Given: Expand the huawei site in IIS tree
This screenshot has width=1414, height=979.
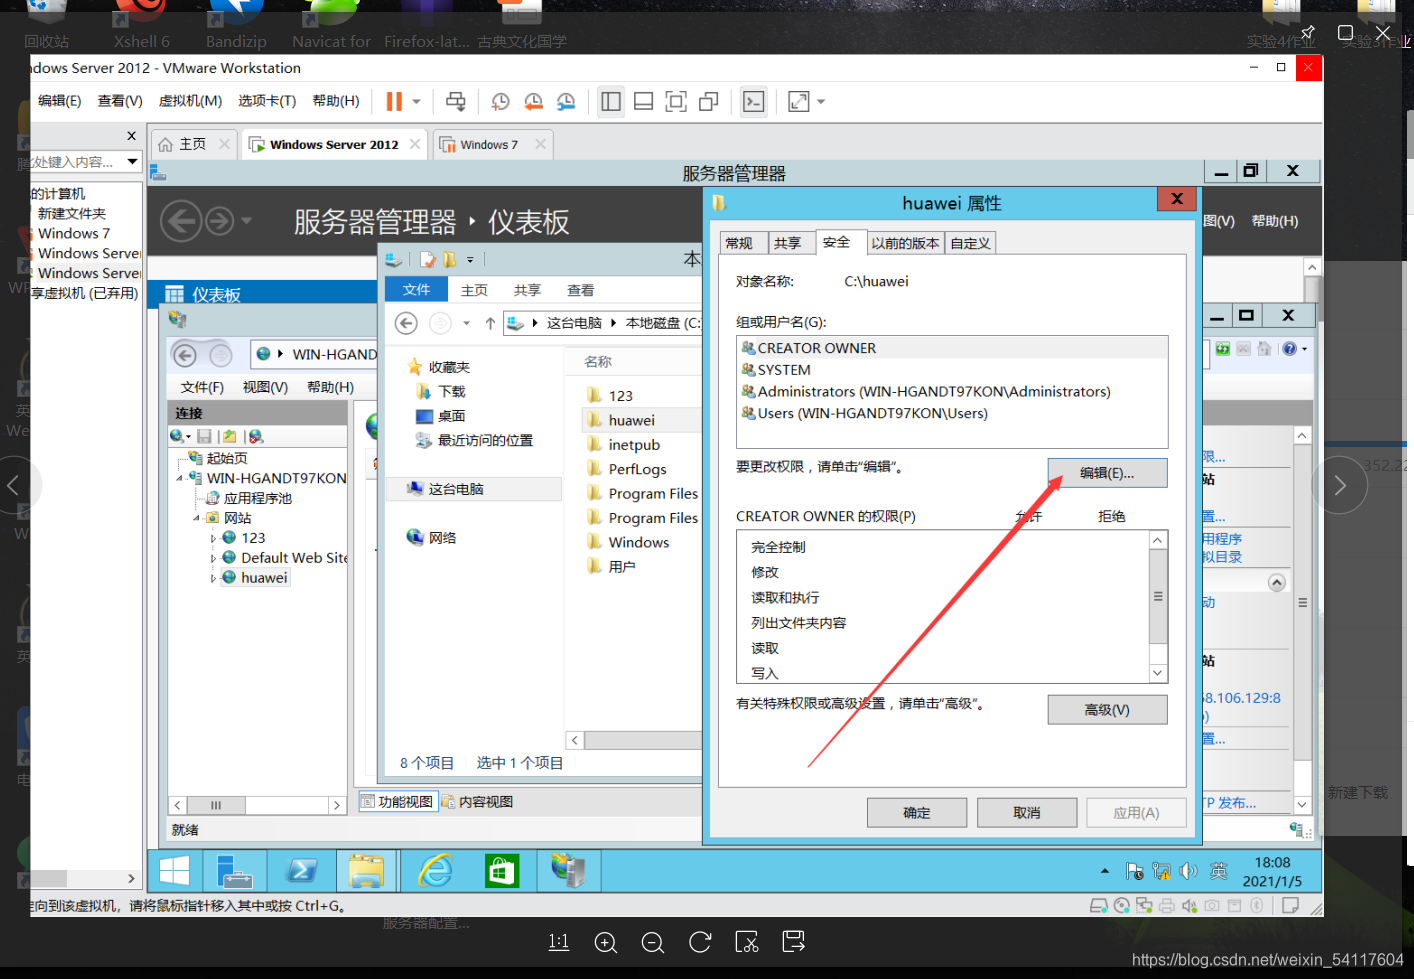Looking at the screenshot, I should [x=213, y=578].
